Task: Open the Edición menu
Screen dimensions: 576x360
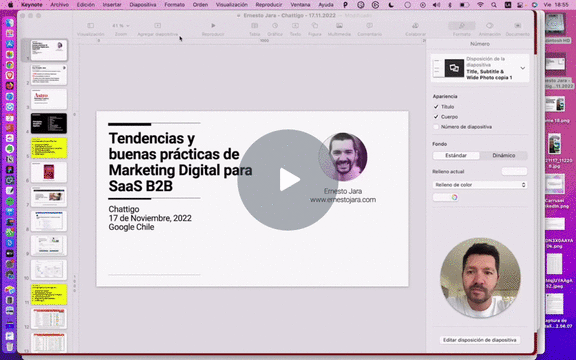Action: (x=86, y=5)
